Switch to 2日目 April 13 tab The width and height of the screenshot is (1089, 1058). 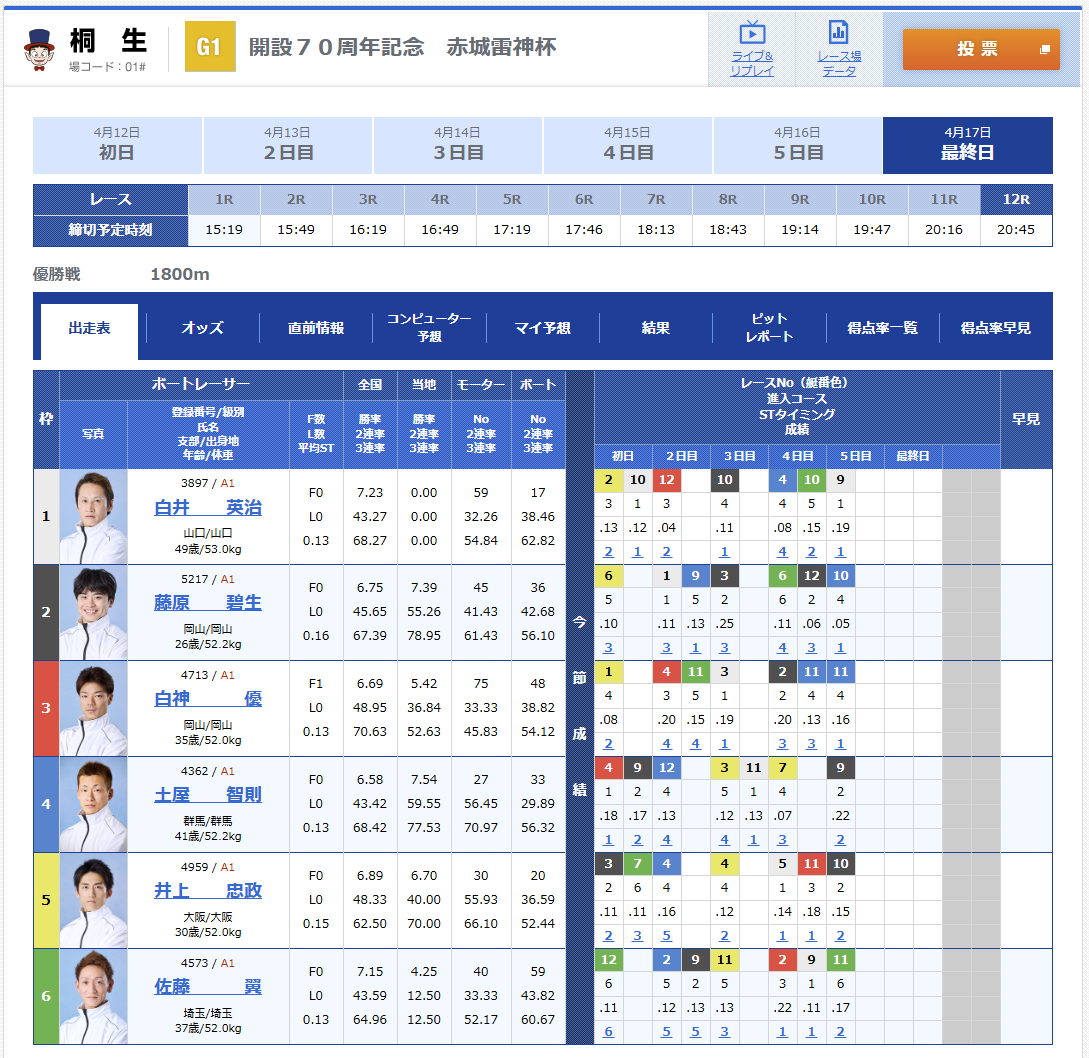click(x=288, y=145)
